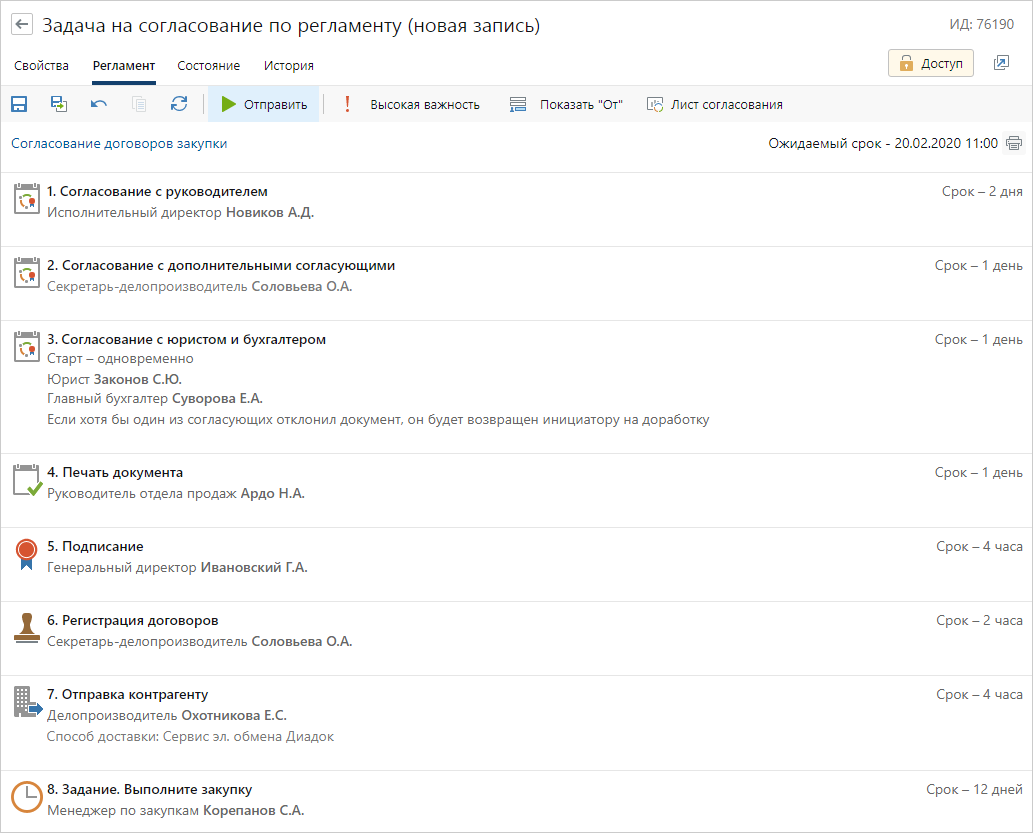Click the Согласование договоров закупки link
The height and width of the screenshot is (833, 1033).
(x=119, y=143)
